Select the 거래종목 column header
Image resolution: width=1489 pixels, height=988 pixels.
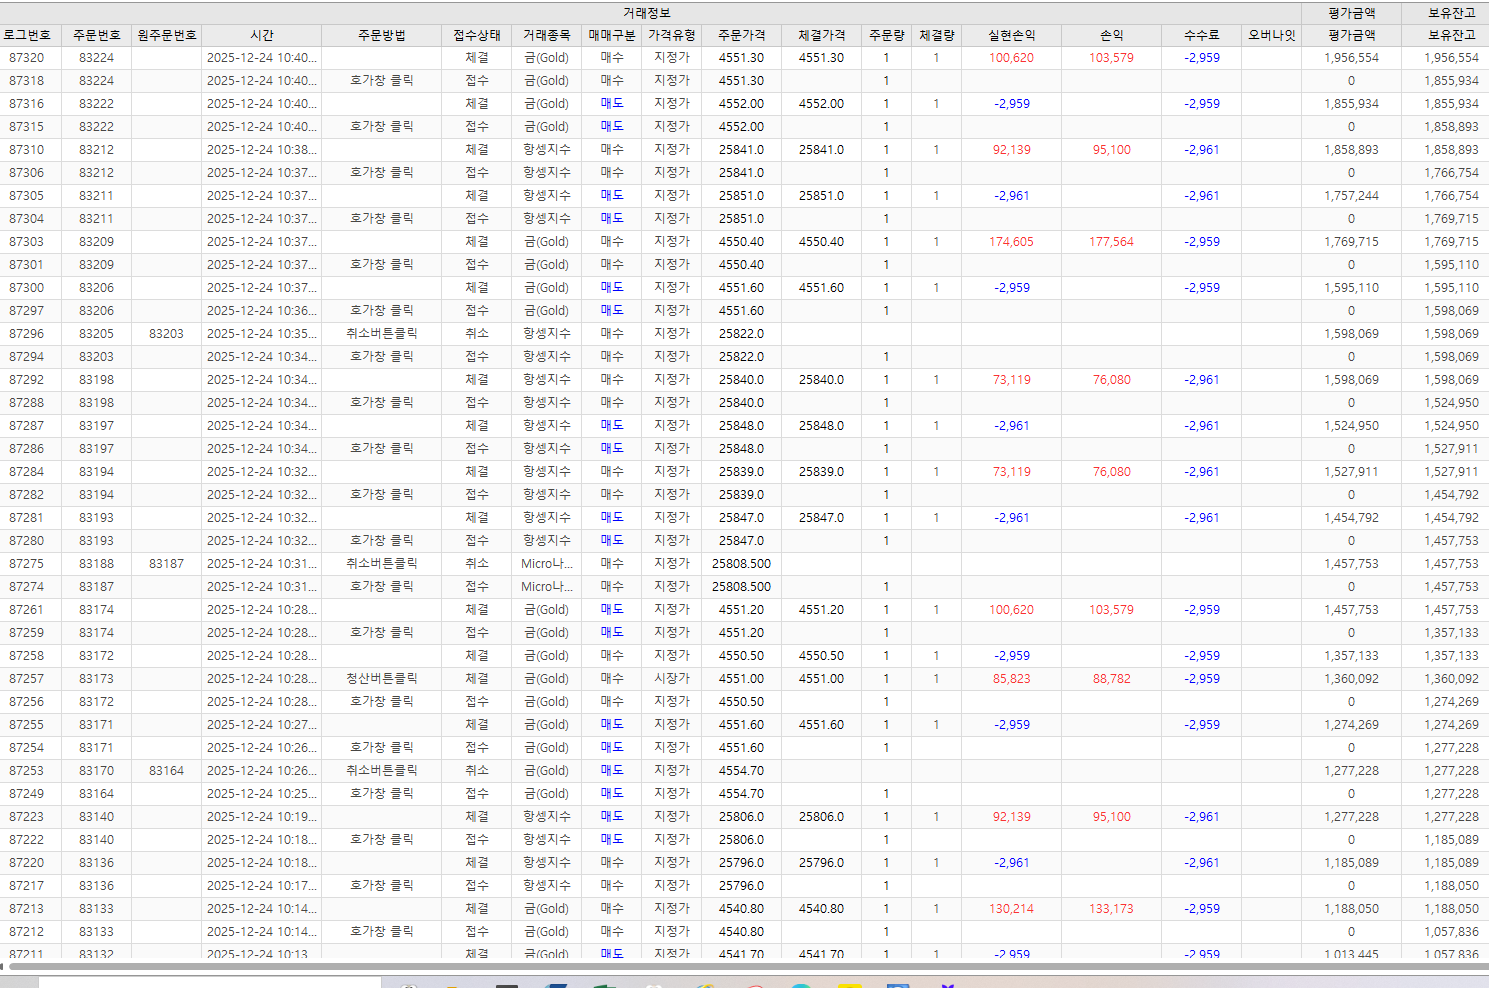click(547, 35)
